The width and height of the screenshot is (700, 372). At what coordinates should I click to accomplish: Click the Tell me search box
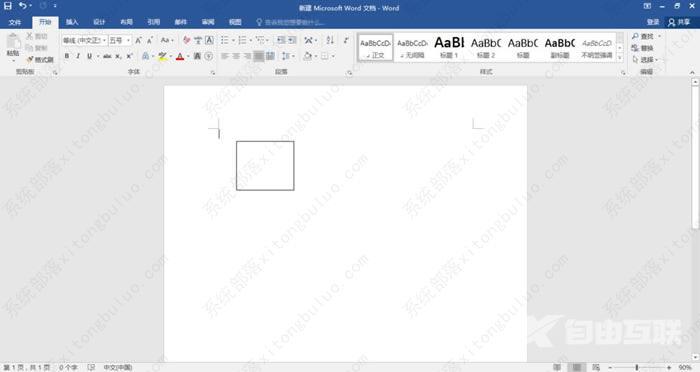coord(290,22)
